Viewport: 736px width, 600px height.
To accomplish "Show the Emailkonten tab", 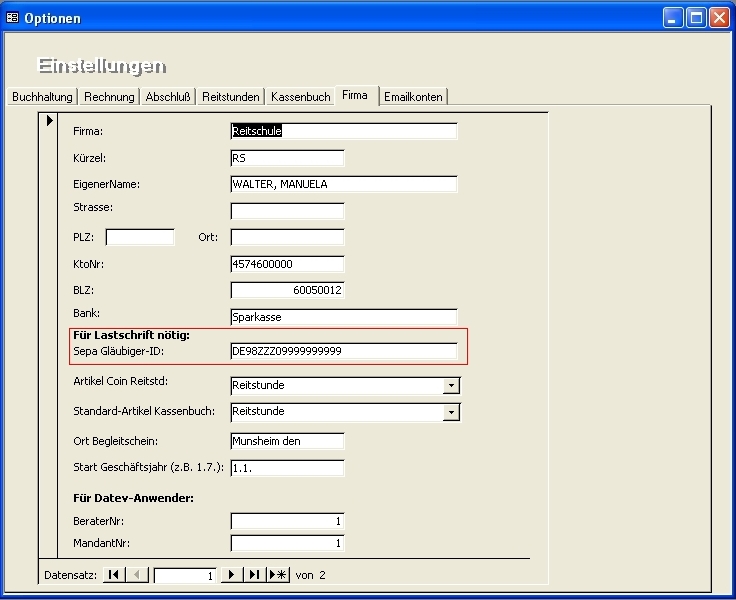I will (413, 97).
